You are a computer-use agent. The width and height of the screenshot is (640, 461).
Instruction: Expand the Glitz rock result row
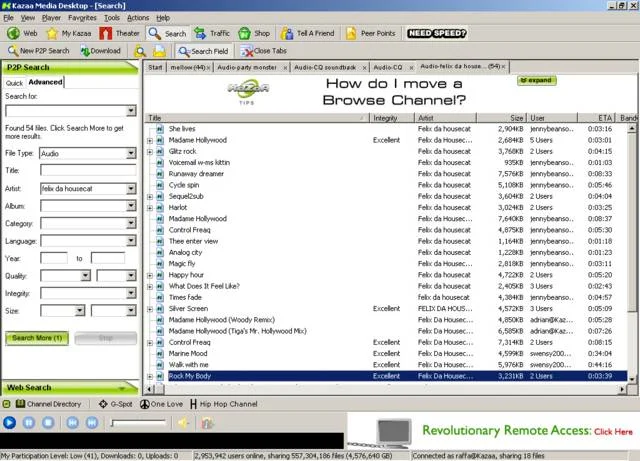pyautogui.click(x=150, y=152)
